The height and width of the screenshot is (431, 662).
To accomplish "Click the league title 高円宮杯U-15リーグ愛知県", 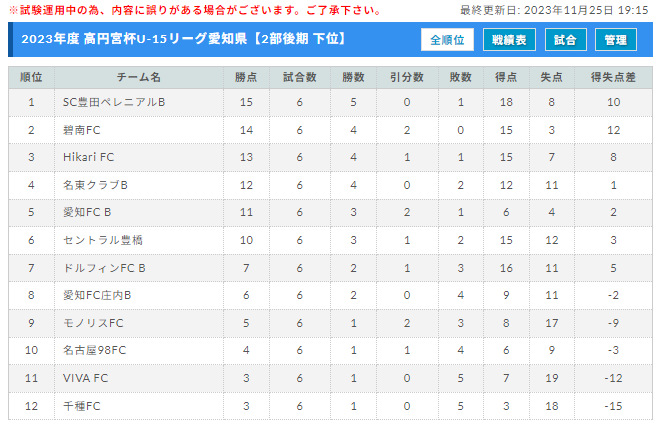I will click(x=166, y=39).
